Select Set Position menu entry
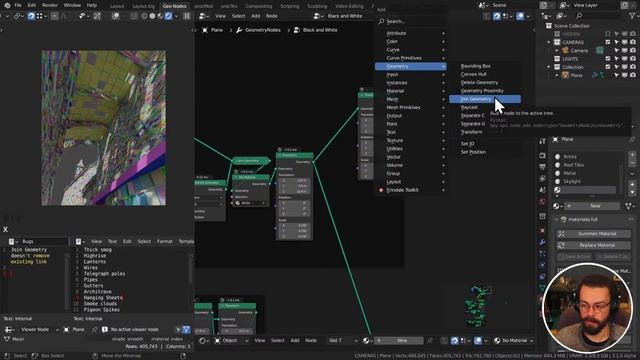Image resolution: width=640 pixels, height=360 pixels. pyautogui.click(x=473, y=152)
